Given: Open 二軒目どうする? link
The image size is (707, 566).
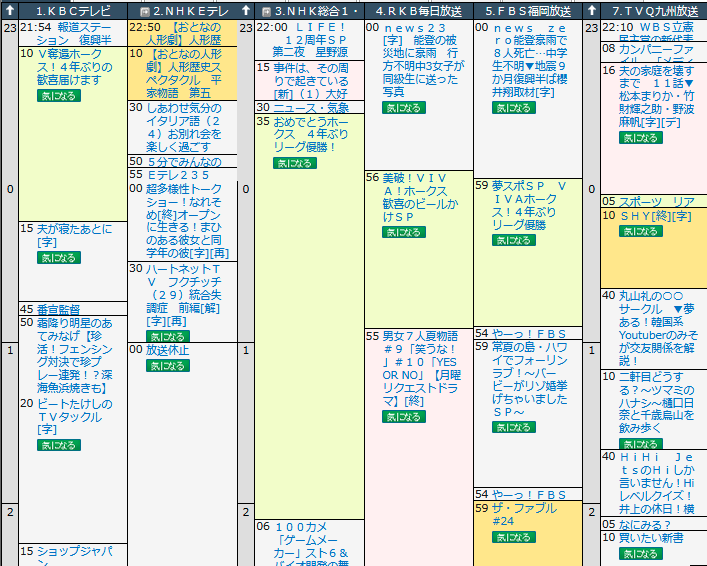Looking at the screenshot, I should coord(656,402).
